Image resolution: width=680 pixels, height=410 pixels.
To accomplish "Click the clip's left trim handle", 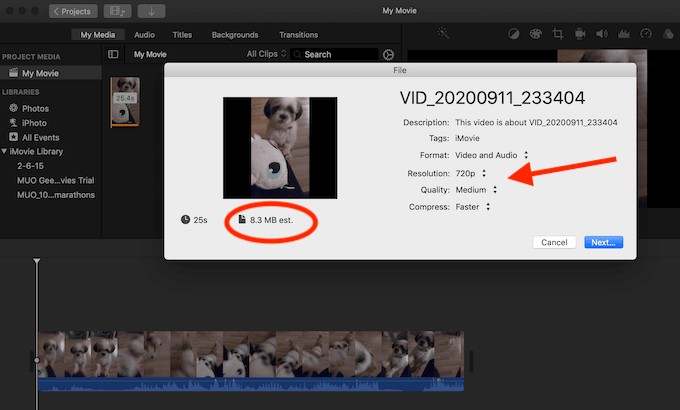I will 34,361.
